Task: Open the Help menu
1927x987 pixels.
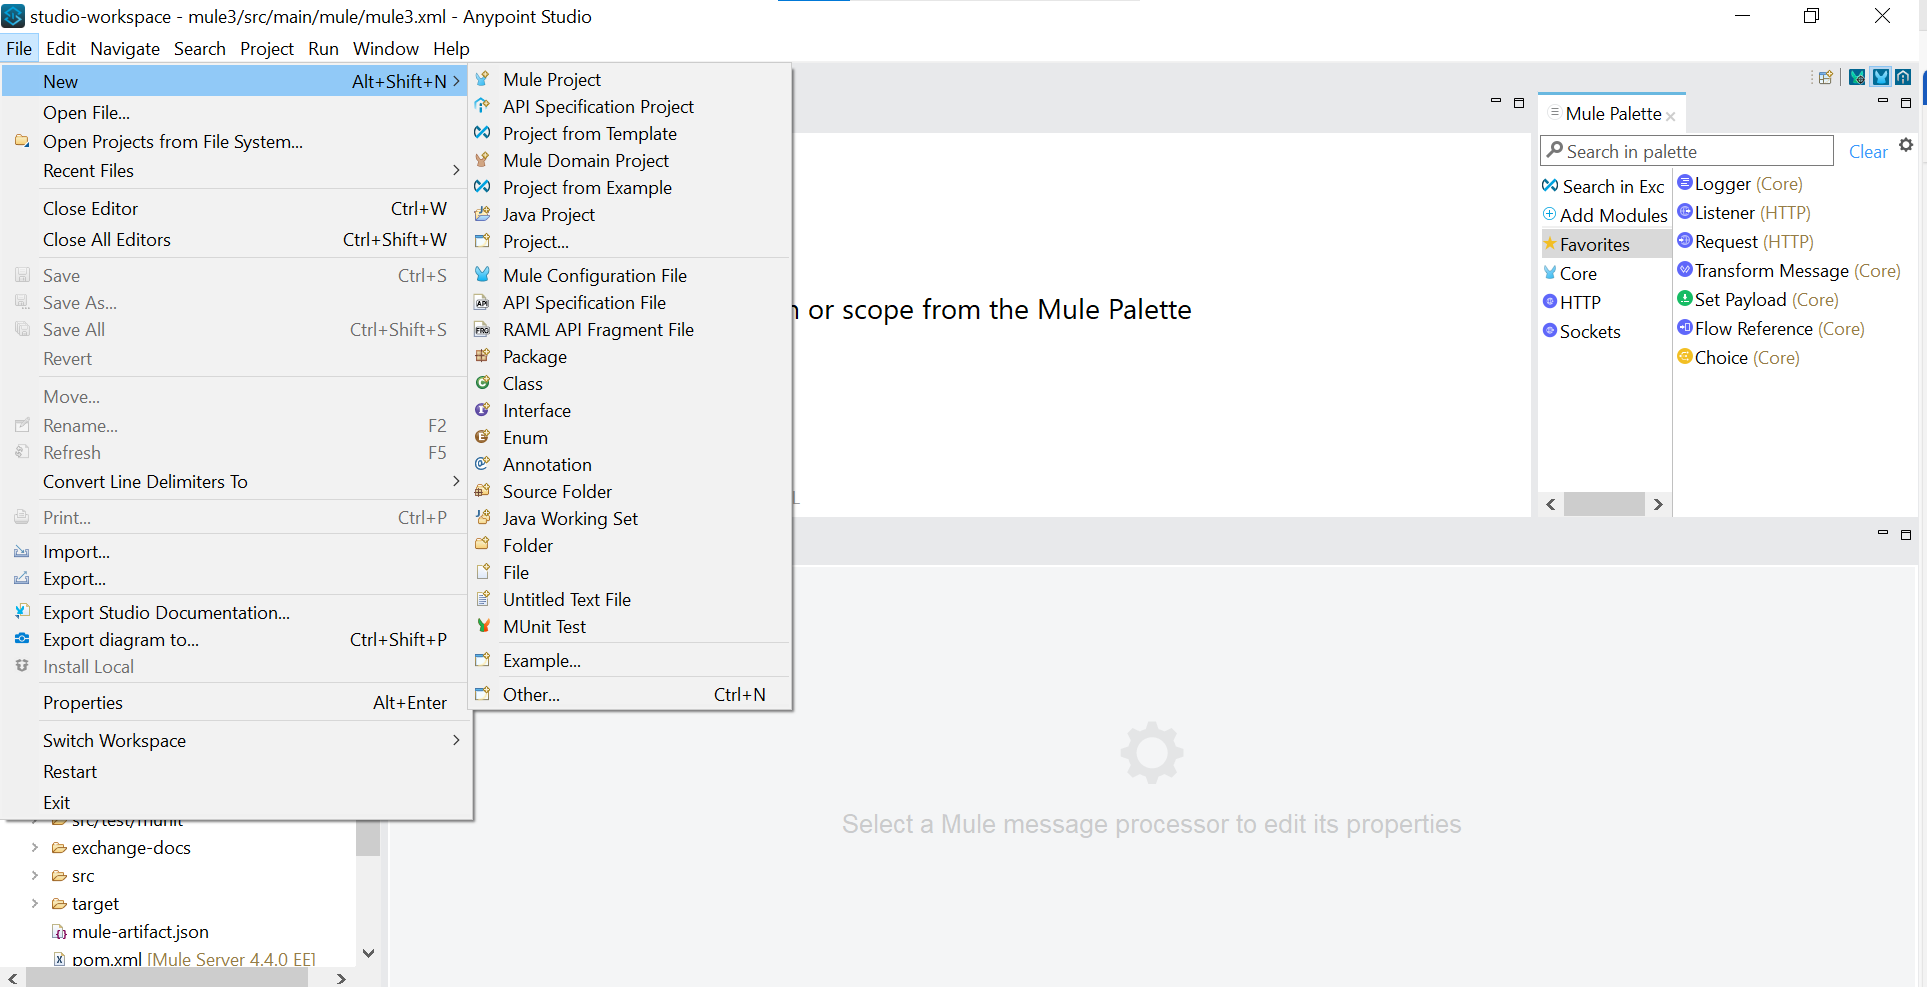Action: [451, 48]
